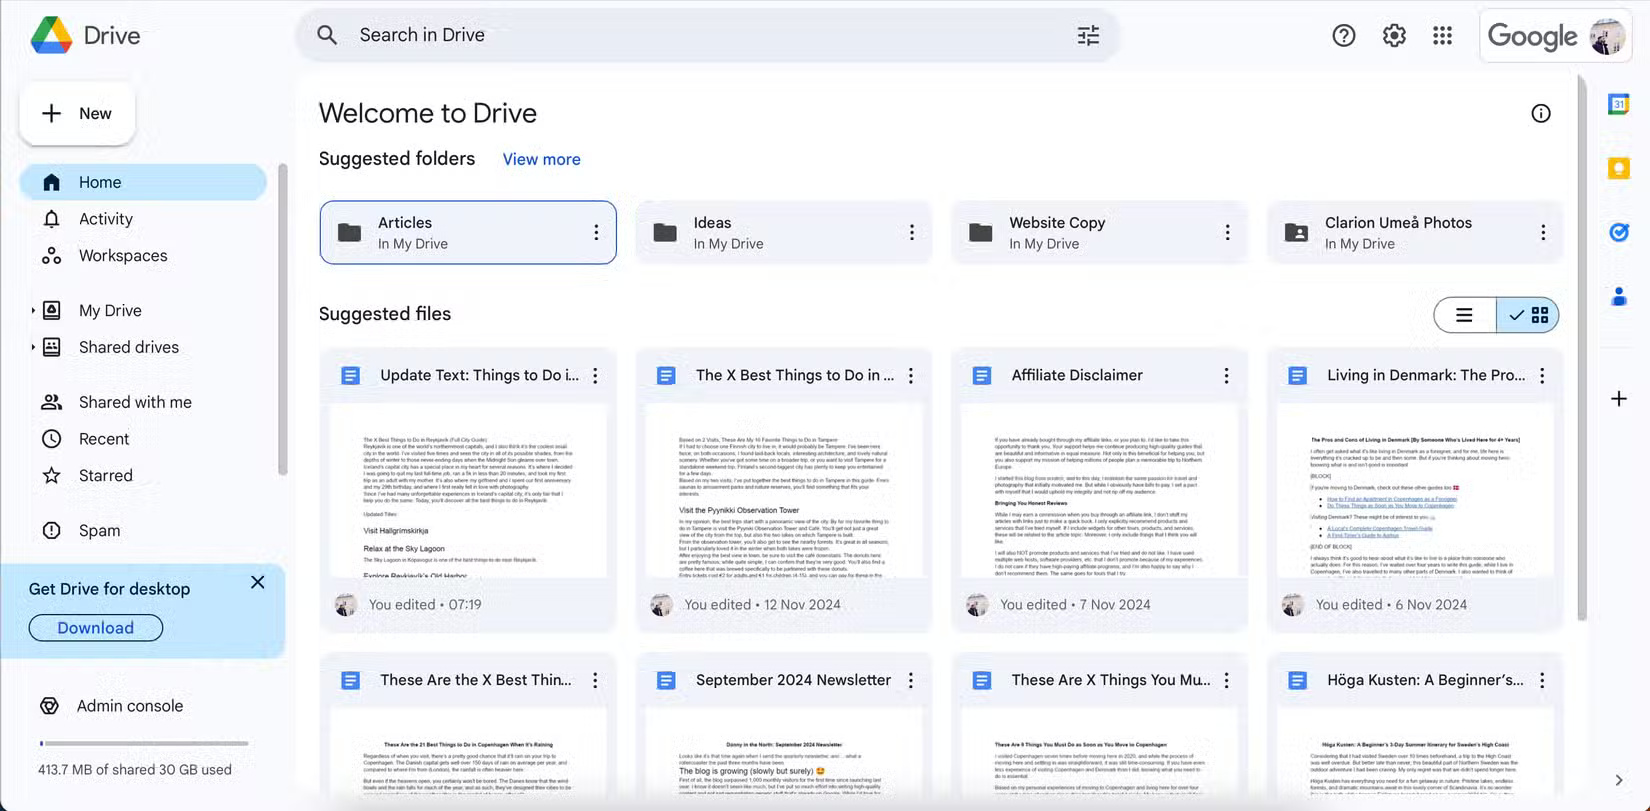Click the Get add-ons plus icon
1650x811 pixels.
pyautogui.click(x=1619, y=399)
